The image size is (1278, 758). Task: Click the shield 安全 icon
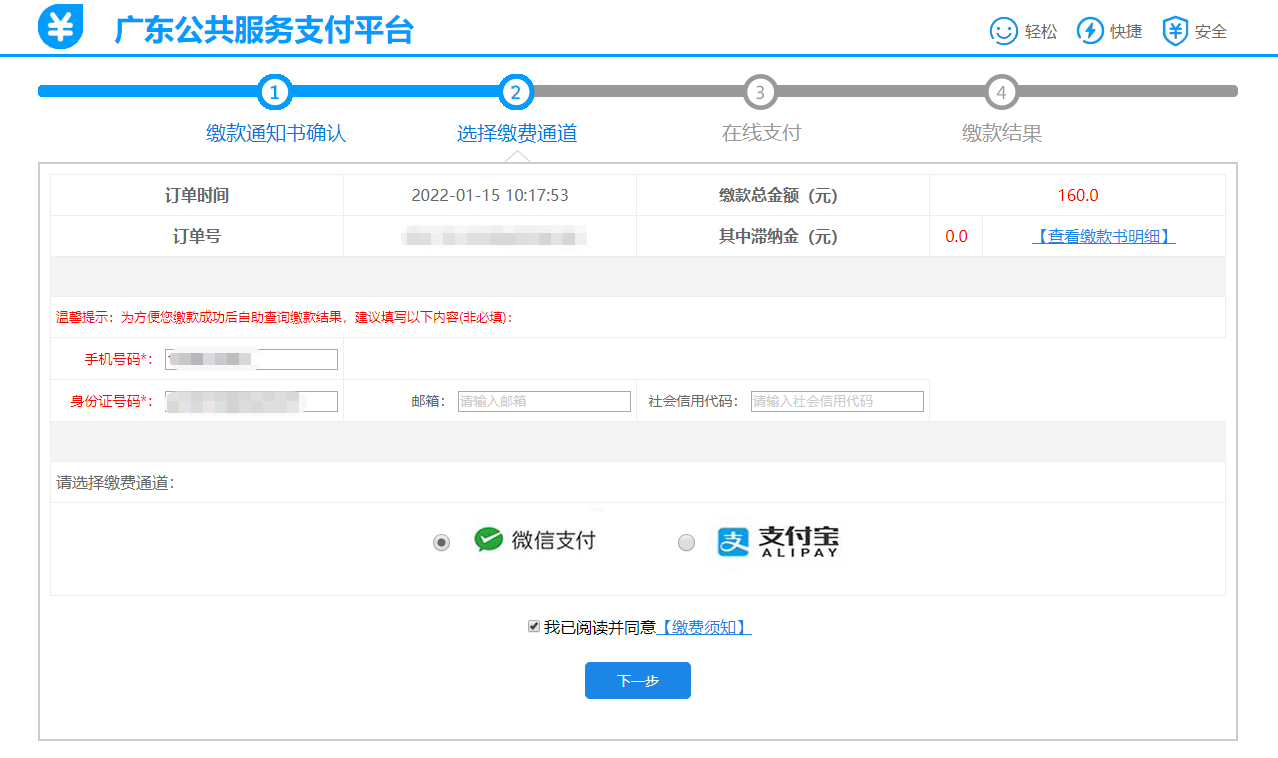click(x=1175, y=31)
